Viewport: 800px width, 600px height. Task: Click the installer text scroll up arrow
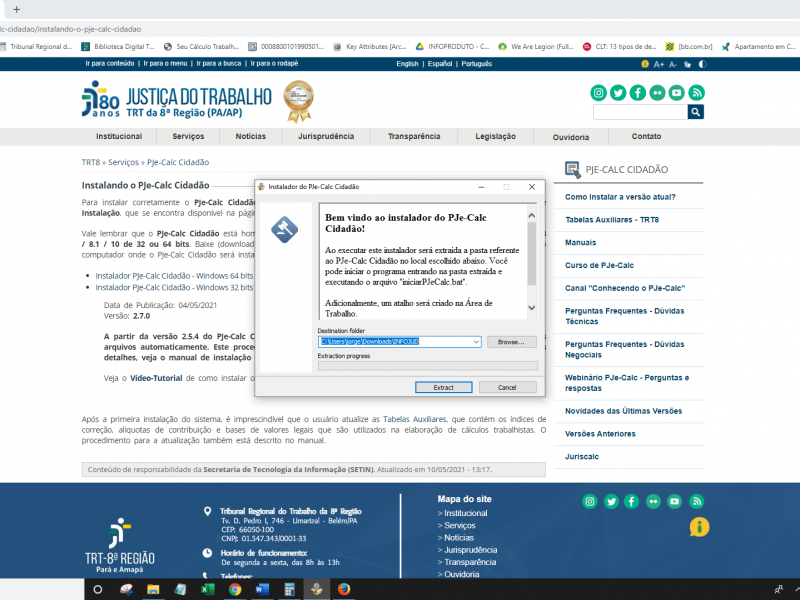[532, 215]
